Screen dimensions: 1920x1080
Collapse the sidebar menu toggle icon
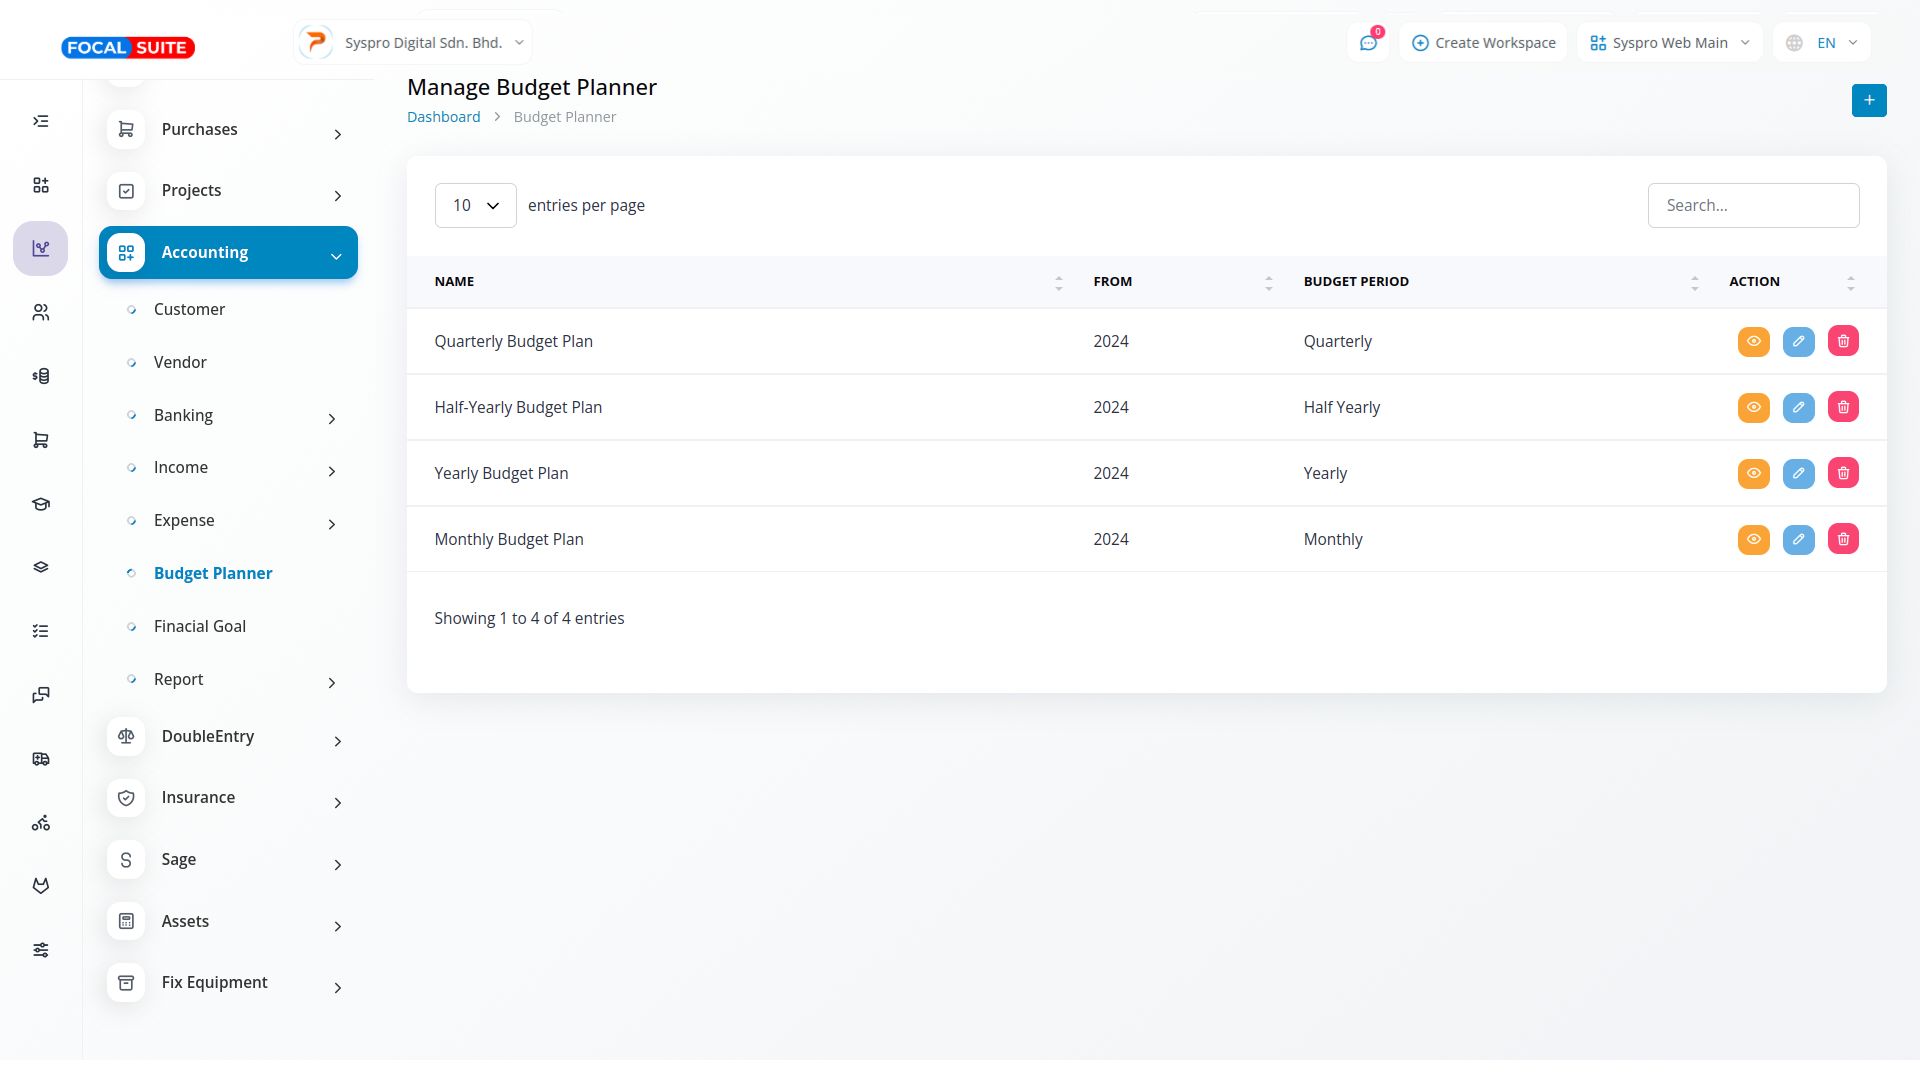click(41, 121)
